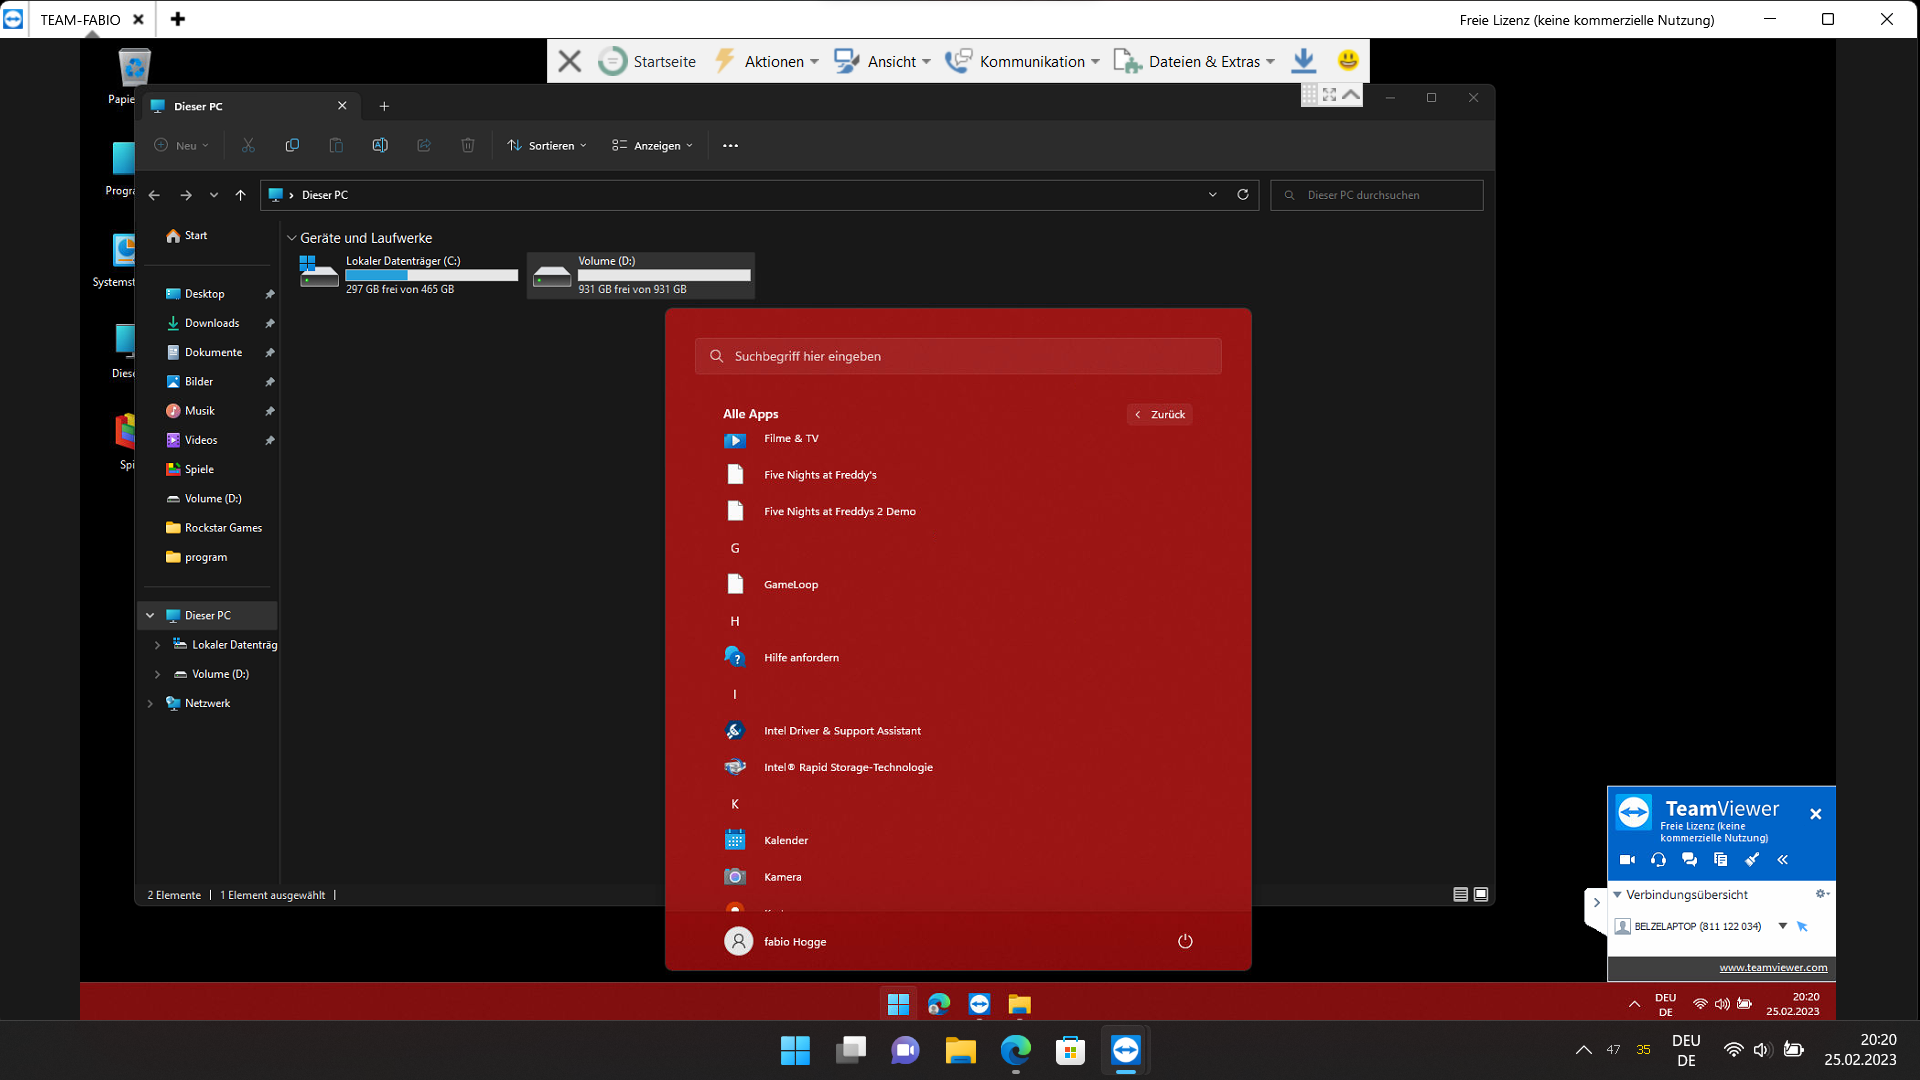This screenshot has height=1080, width=1920.
Task: Click the video camera icon in TeamViewer panel
Action: point(1627,860)
